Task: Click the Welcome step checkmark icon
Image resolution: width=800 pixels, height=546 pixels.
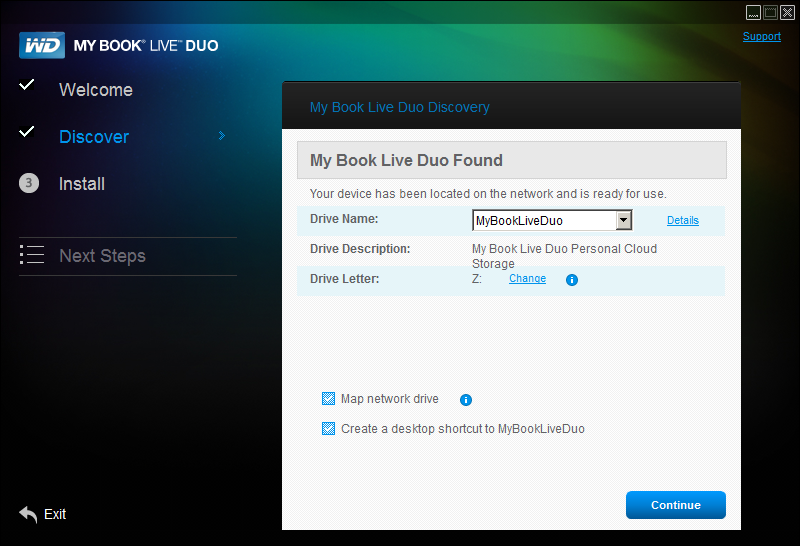Action: [27, 84]
